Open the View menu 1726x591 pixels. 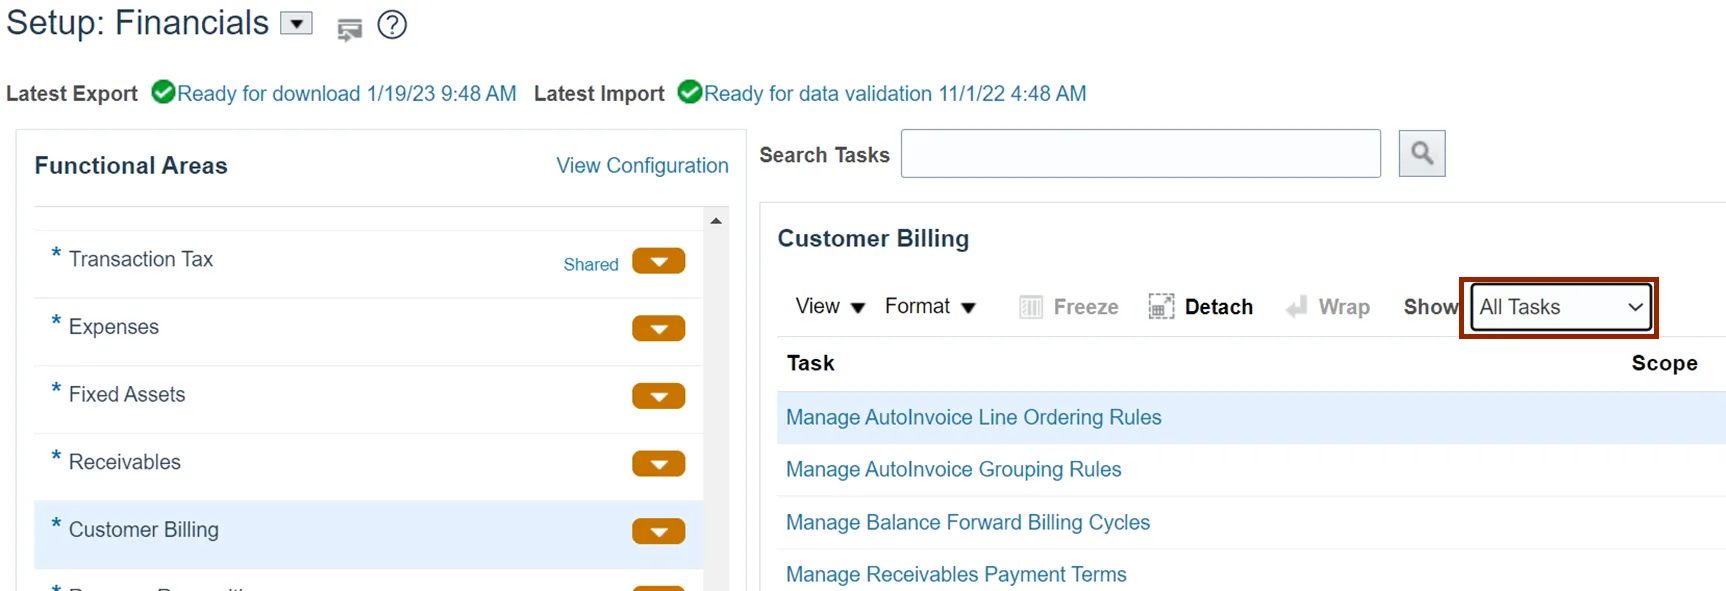point(829,307)
